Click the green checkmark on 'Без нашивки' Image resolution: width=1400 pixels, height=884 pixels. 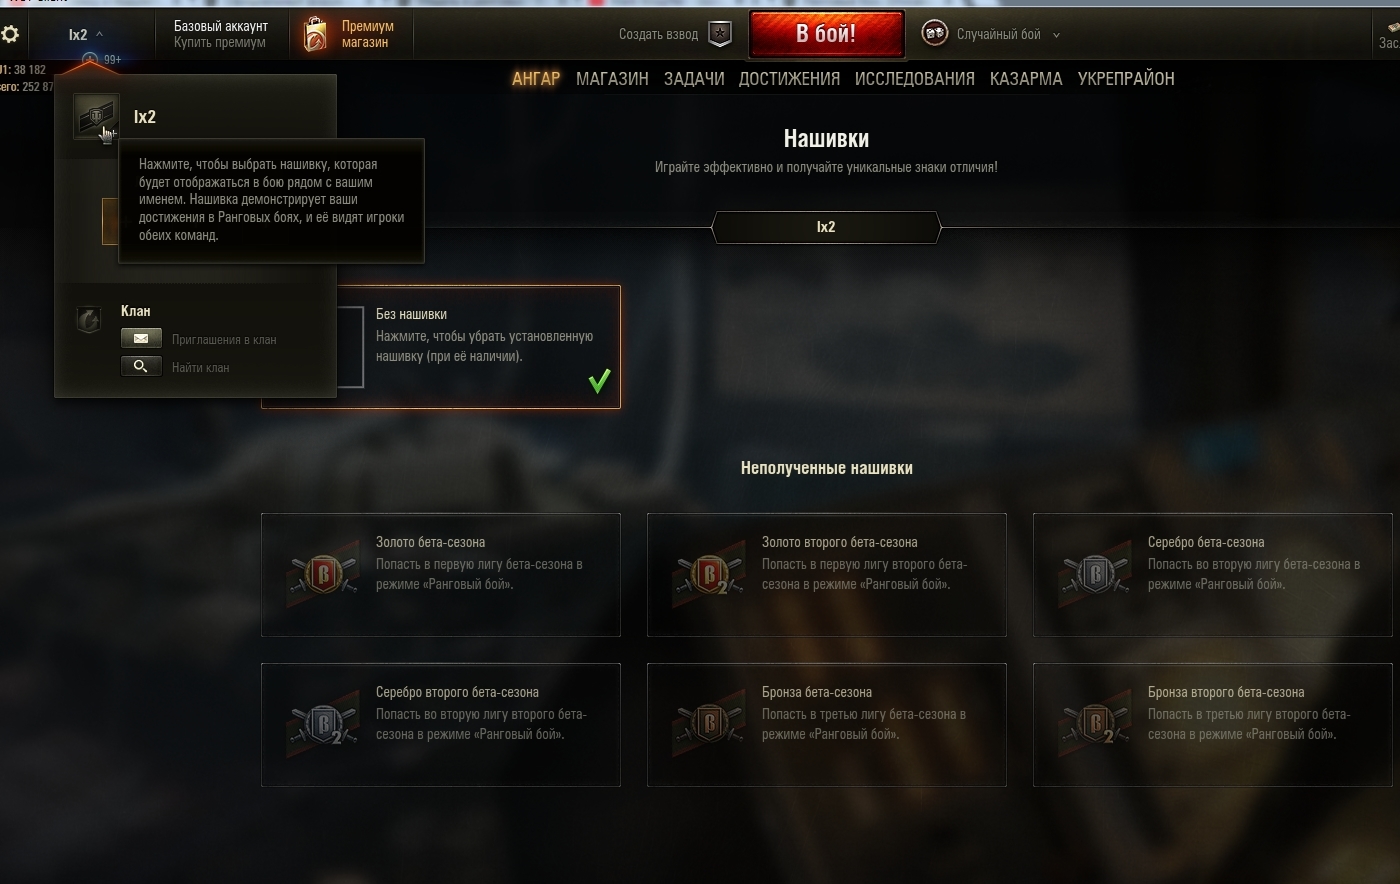pyautogui.click(x=599, y=381)
